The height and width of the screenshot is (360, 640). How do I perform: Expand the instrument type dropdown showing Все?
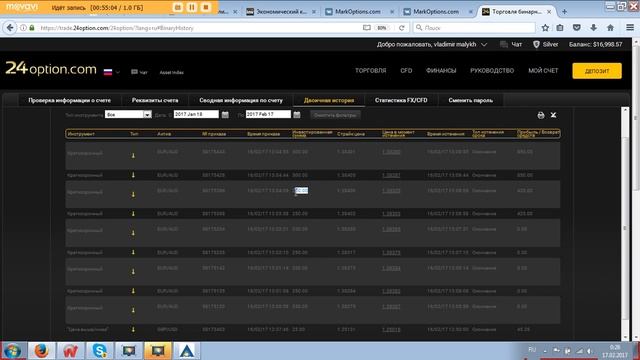[128, 115]
